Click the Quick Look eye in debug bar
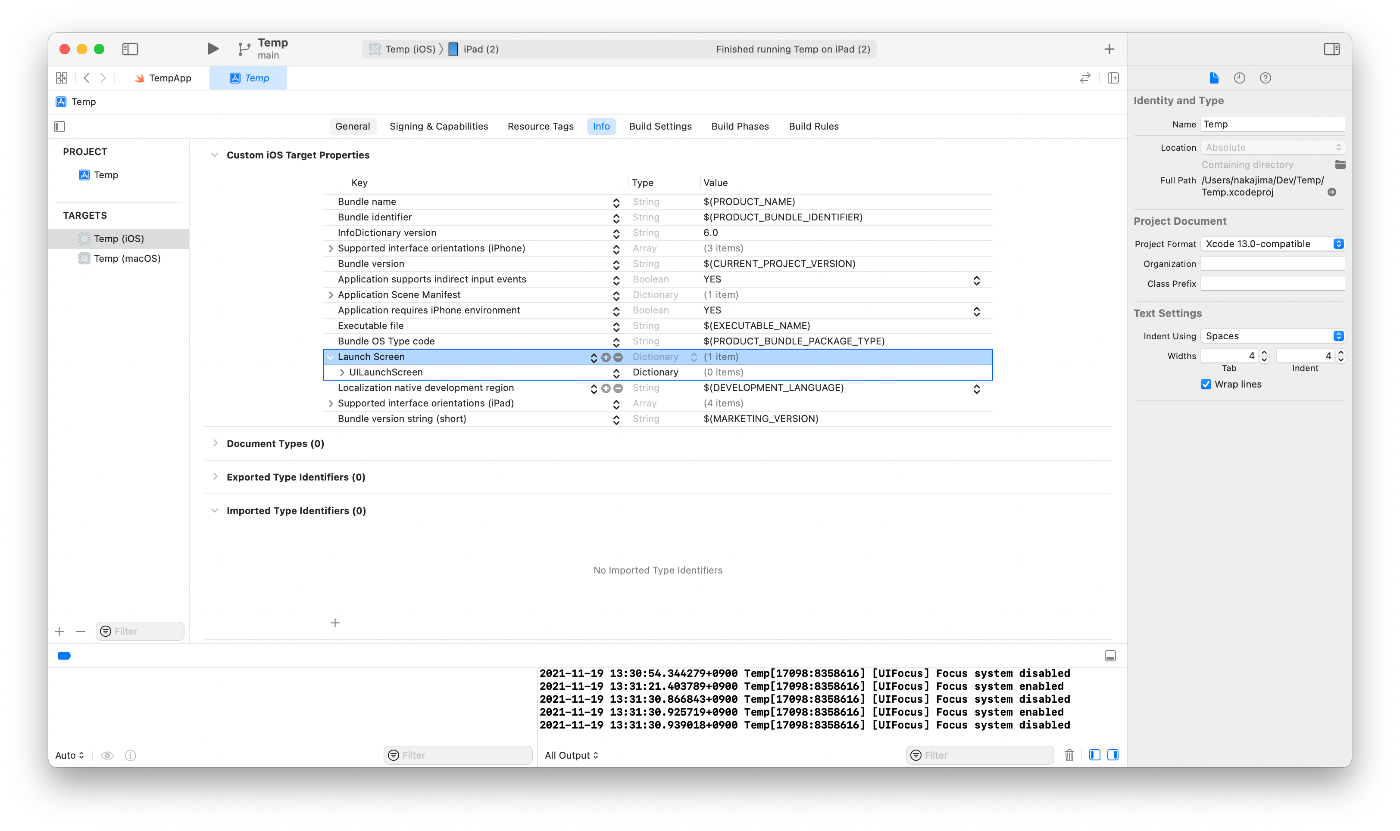 point(107,756)
